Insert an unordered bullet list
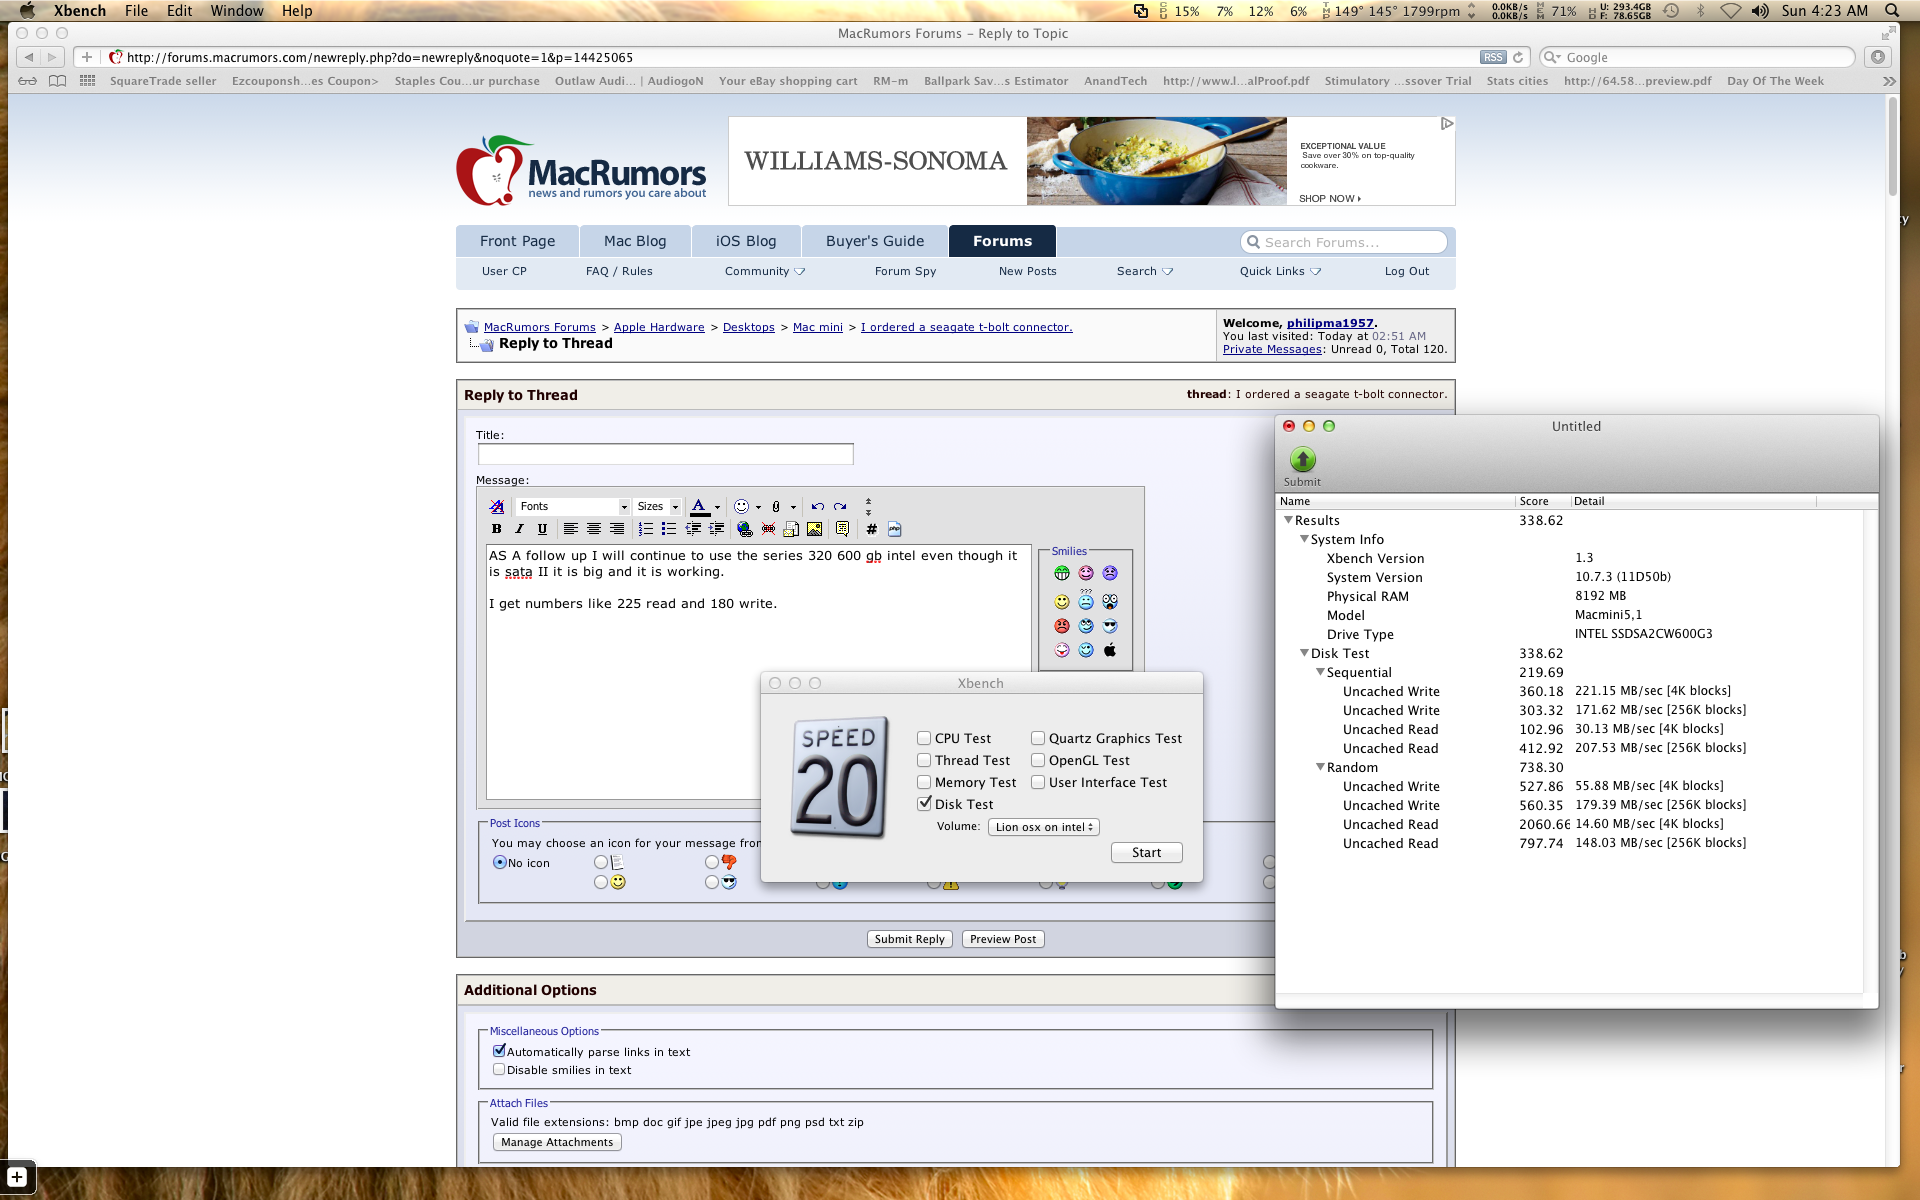The image size is (1920, 1200). click(x=669, y=529)
